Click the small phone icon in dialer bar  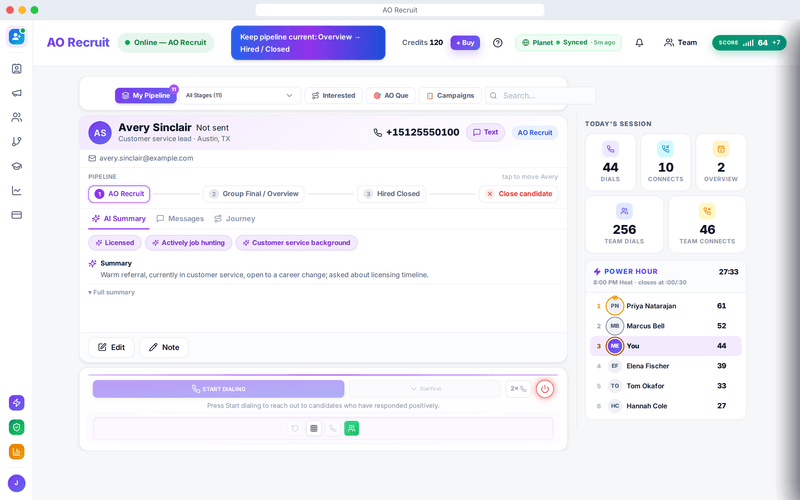pos(333,429)
